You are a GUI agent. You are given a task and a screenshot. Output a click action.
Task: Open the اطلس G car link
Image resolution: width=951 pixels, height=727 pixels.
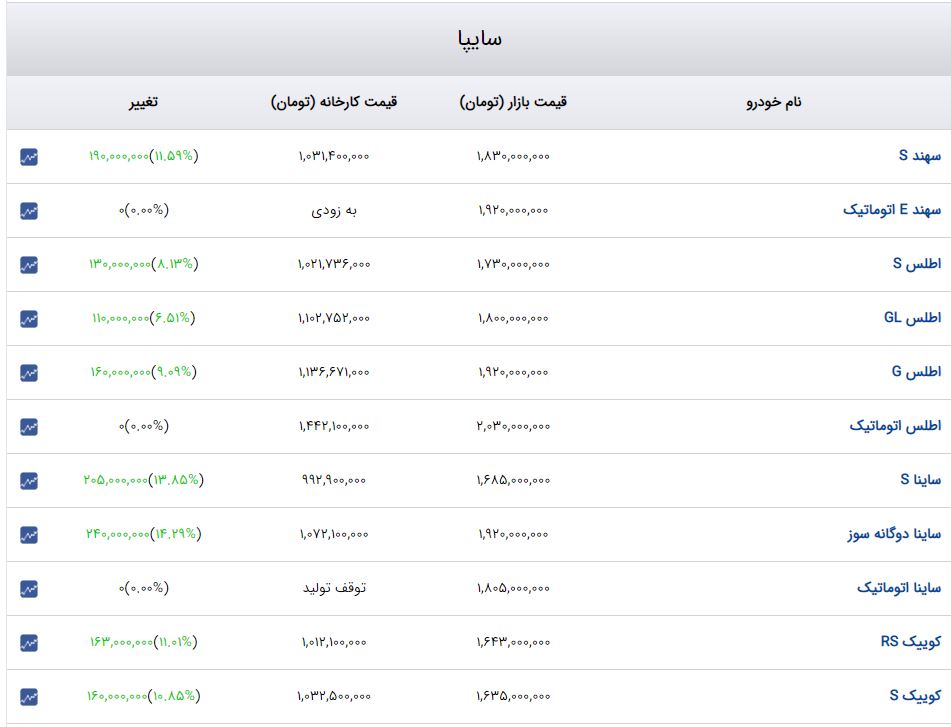pyautogui.click(x=916, y=372)
